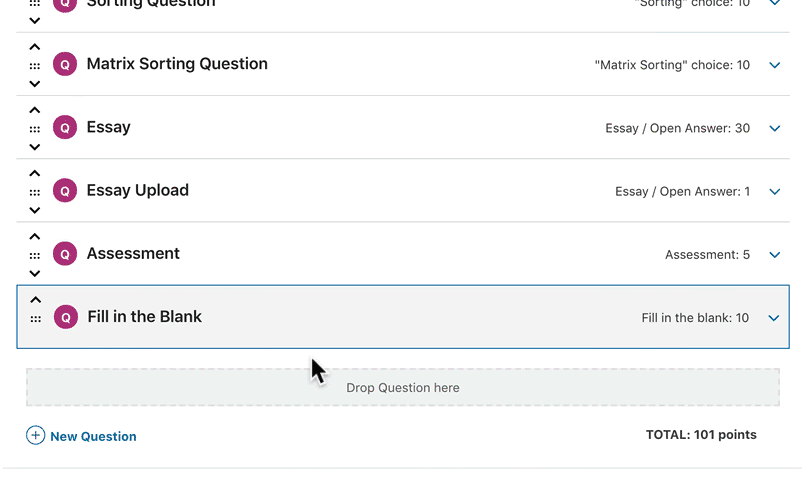Click the New Question link
This screenshot has width=802, height=478.
tap(93, 436)
